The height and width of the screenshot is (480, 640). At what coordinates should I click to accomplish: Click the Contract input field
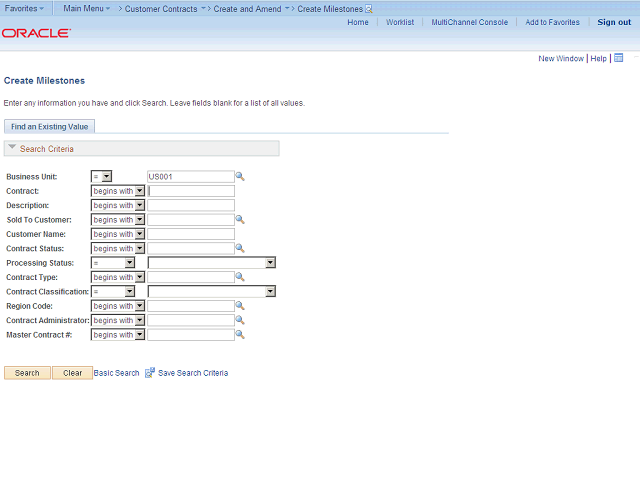(x=191, y=191)
